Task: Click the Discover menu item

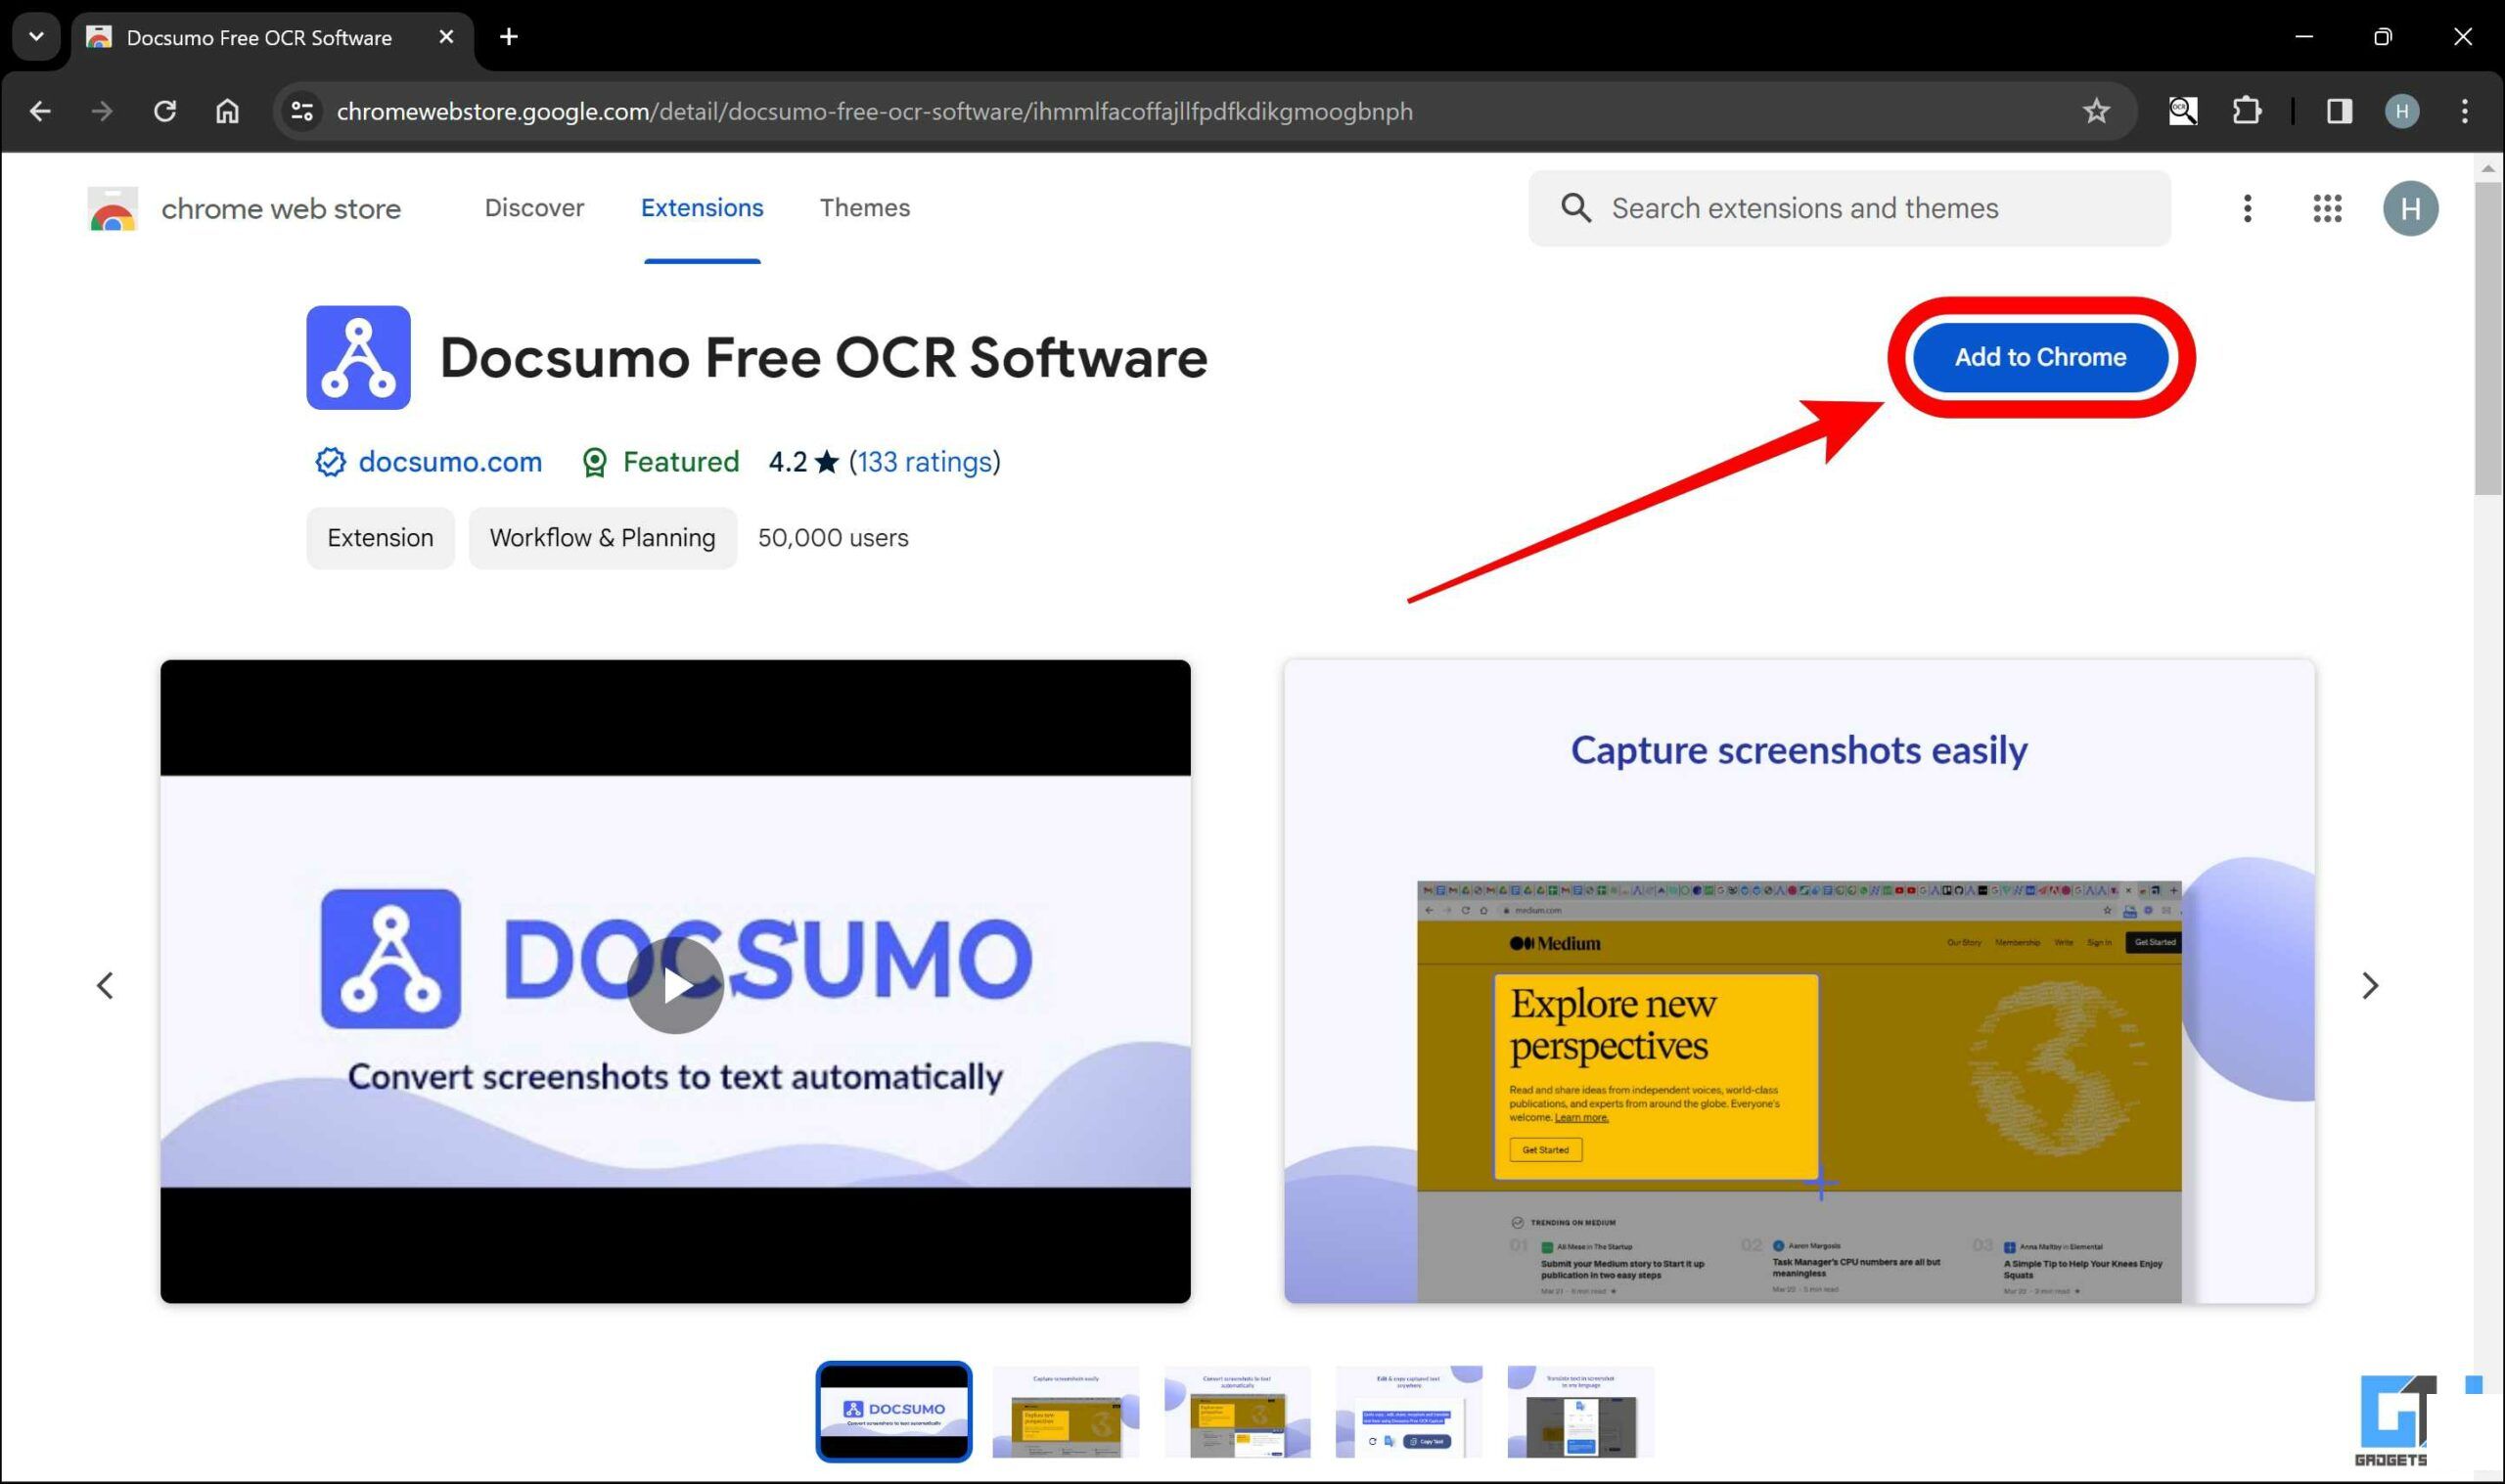Action: pyautogui.click(x=535, y=208)
